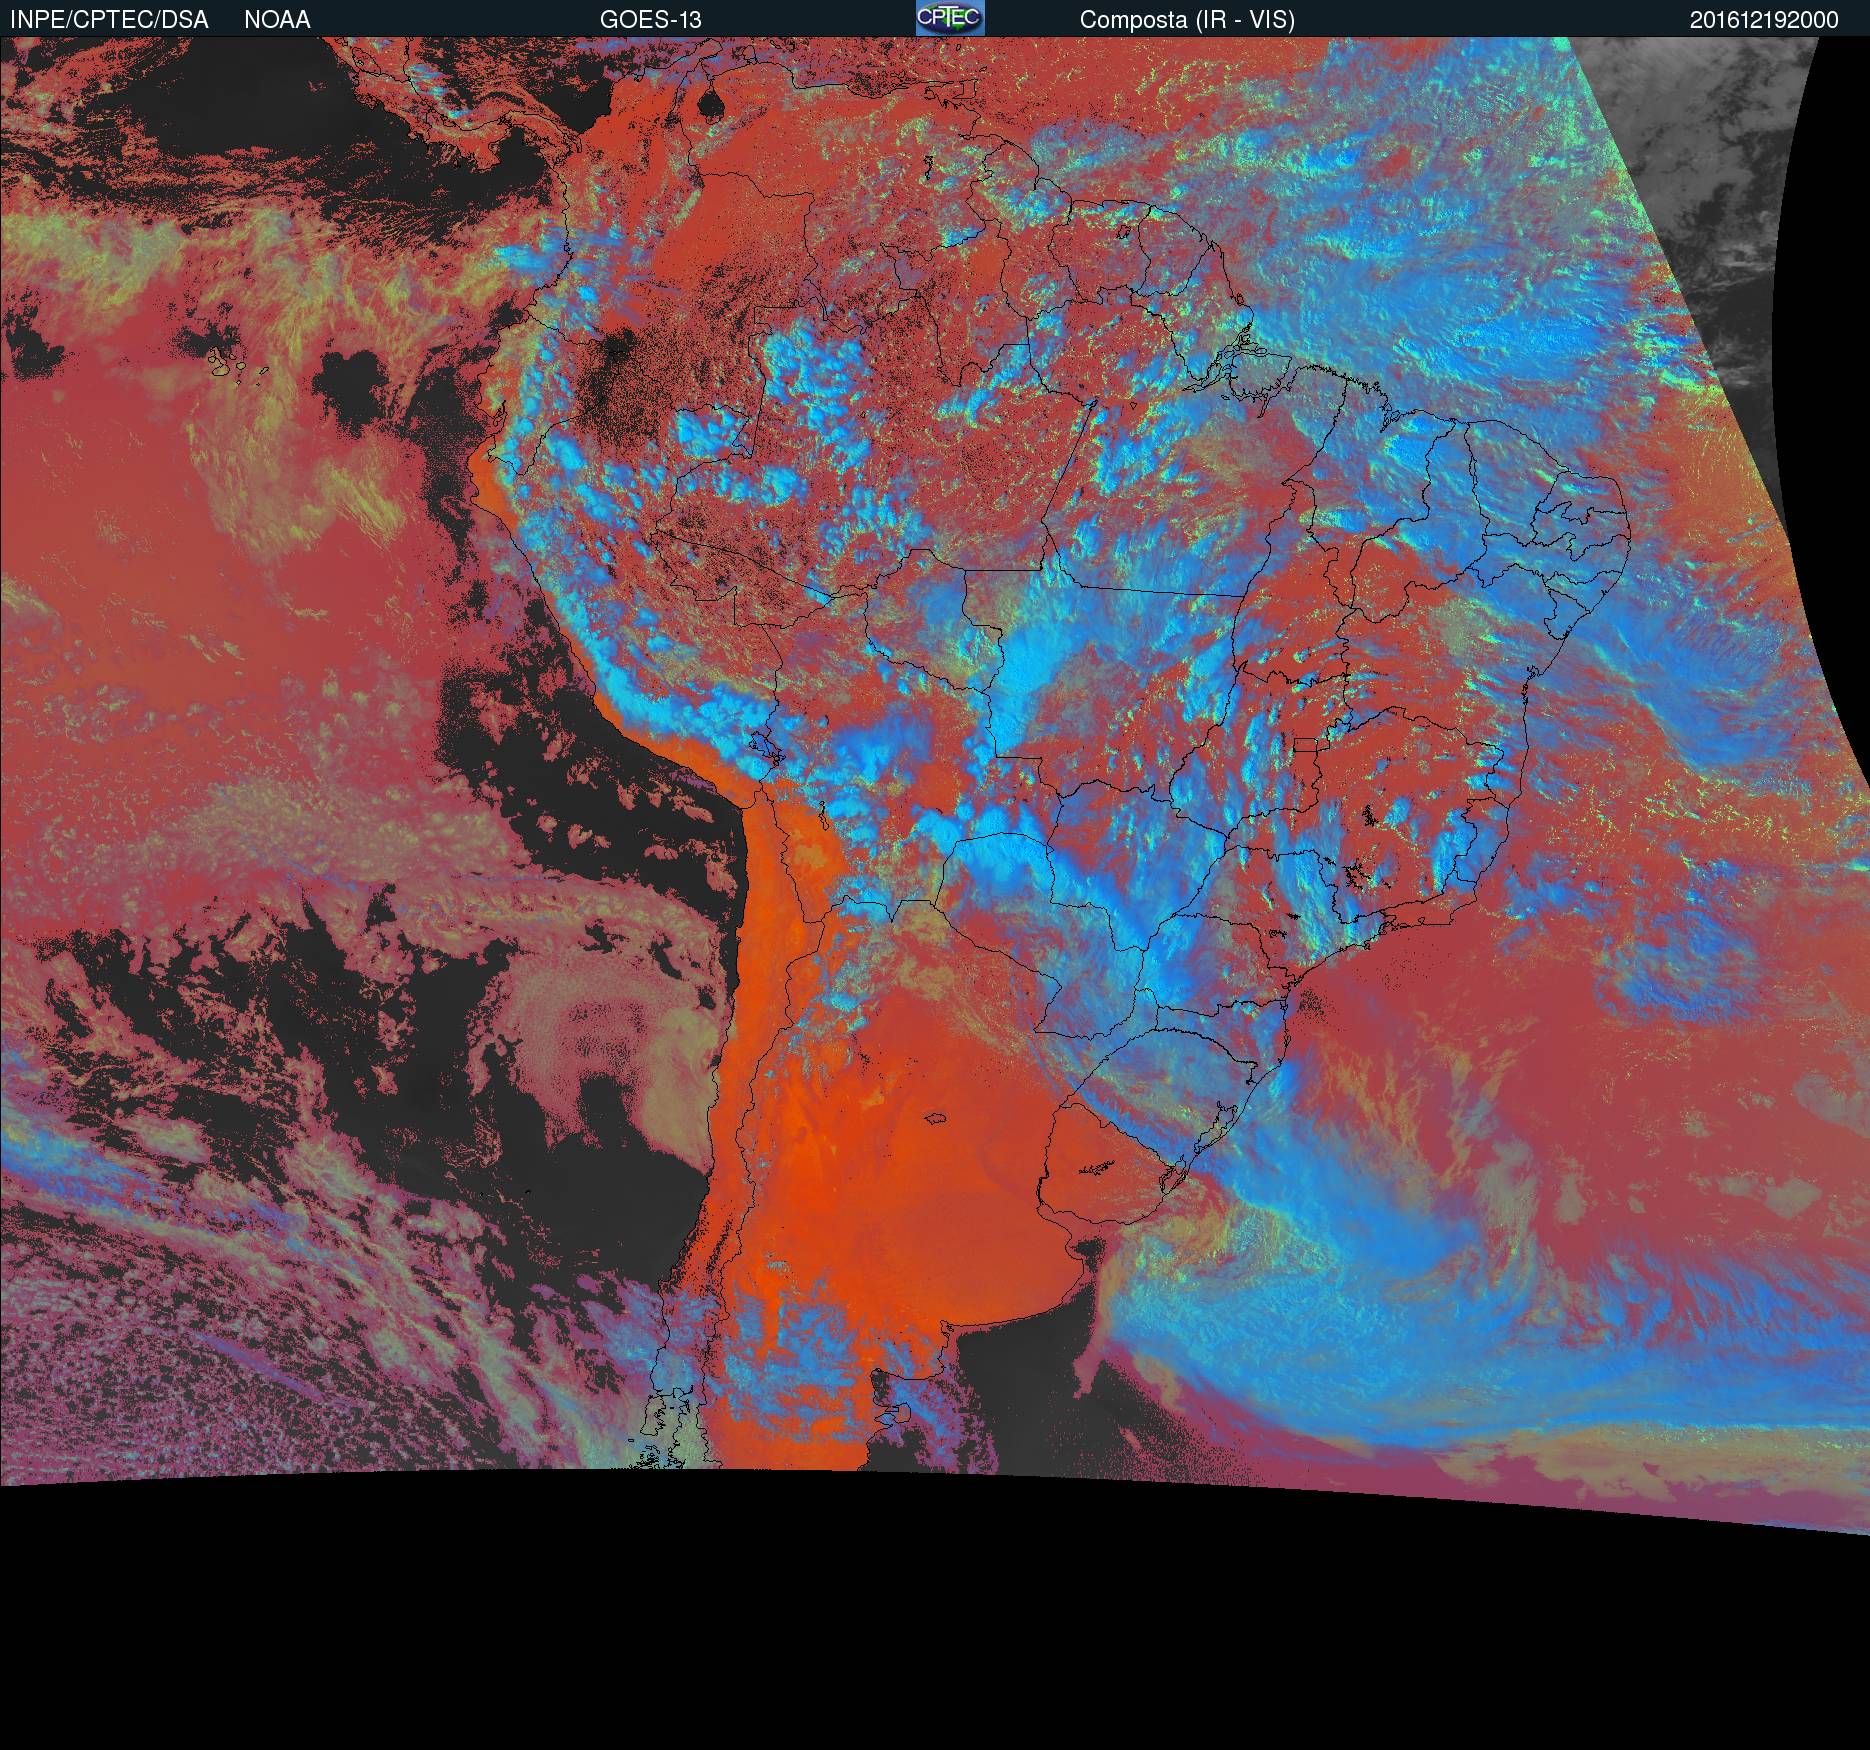Click the NOAA text in the header

[277, 19]
